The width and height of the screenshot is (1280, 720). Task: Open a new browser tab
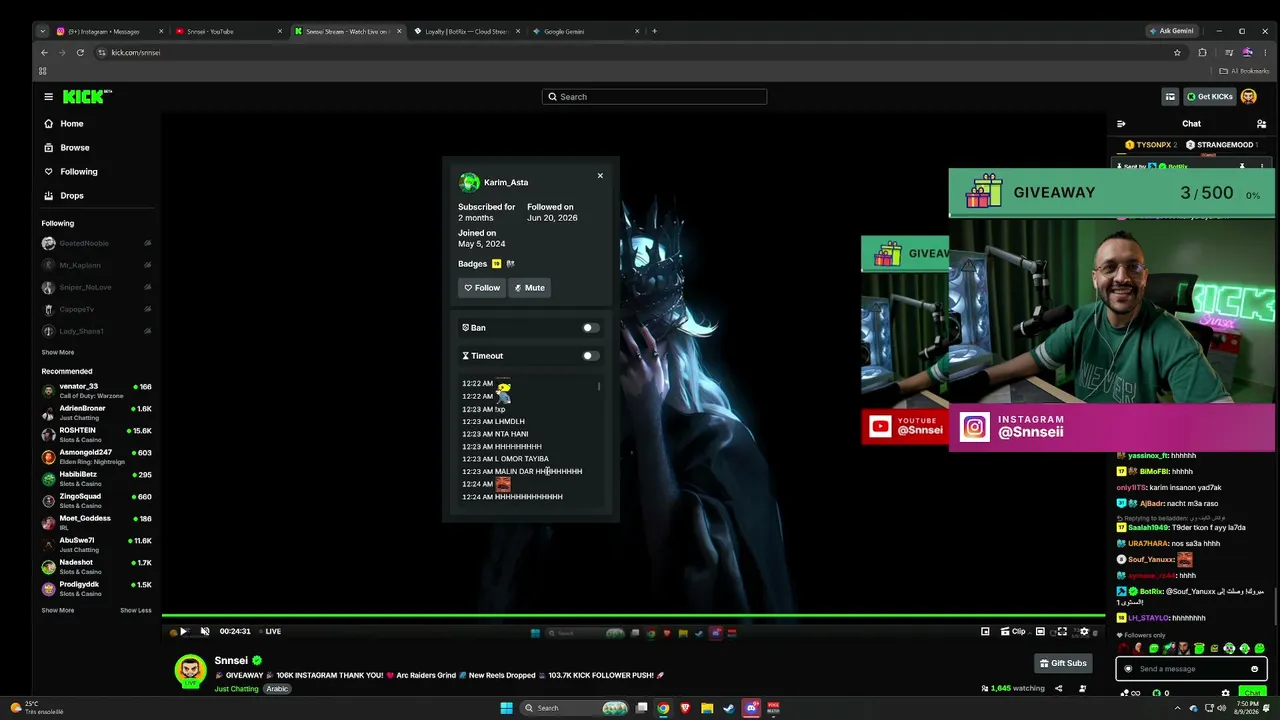coord(654,31)
